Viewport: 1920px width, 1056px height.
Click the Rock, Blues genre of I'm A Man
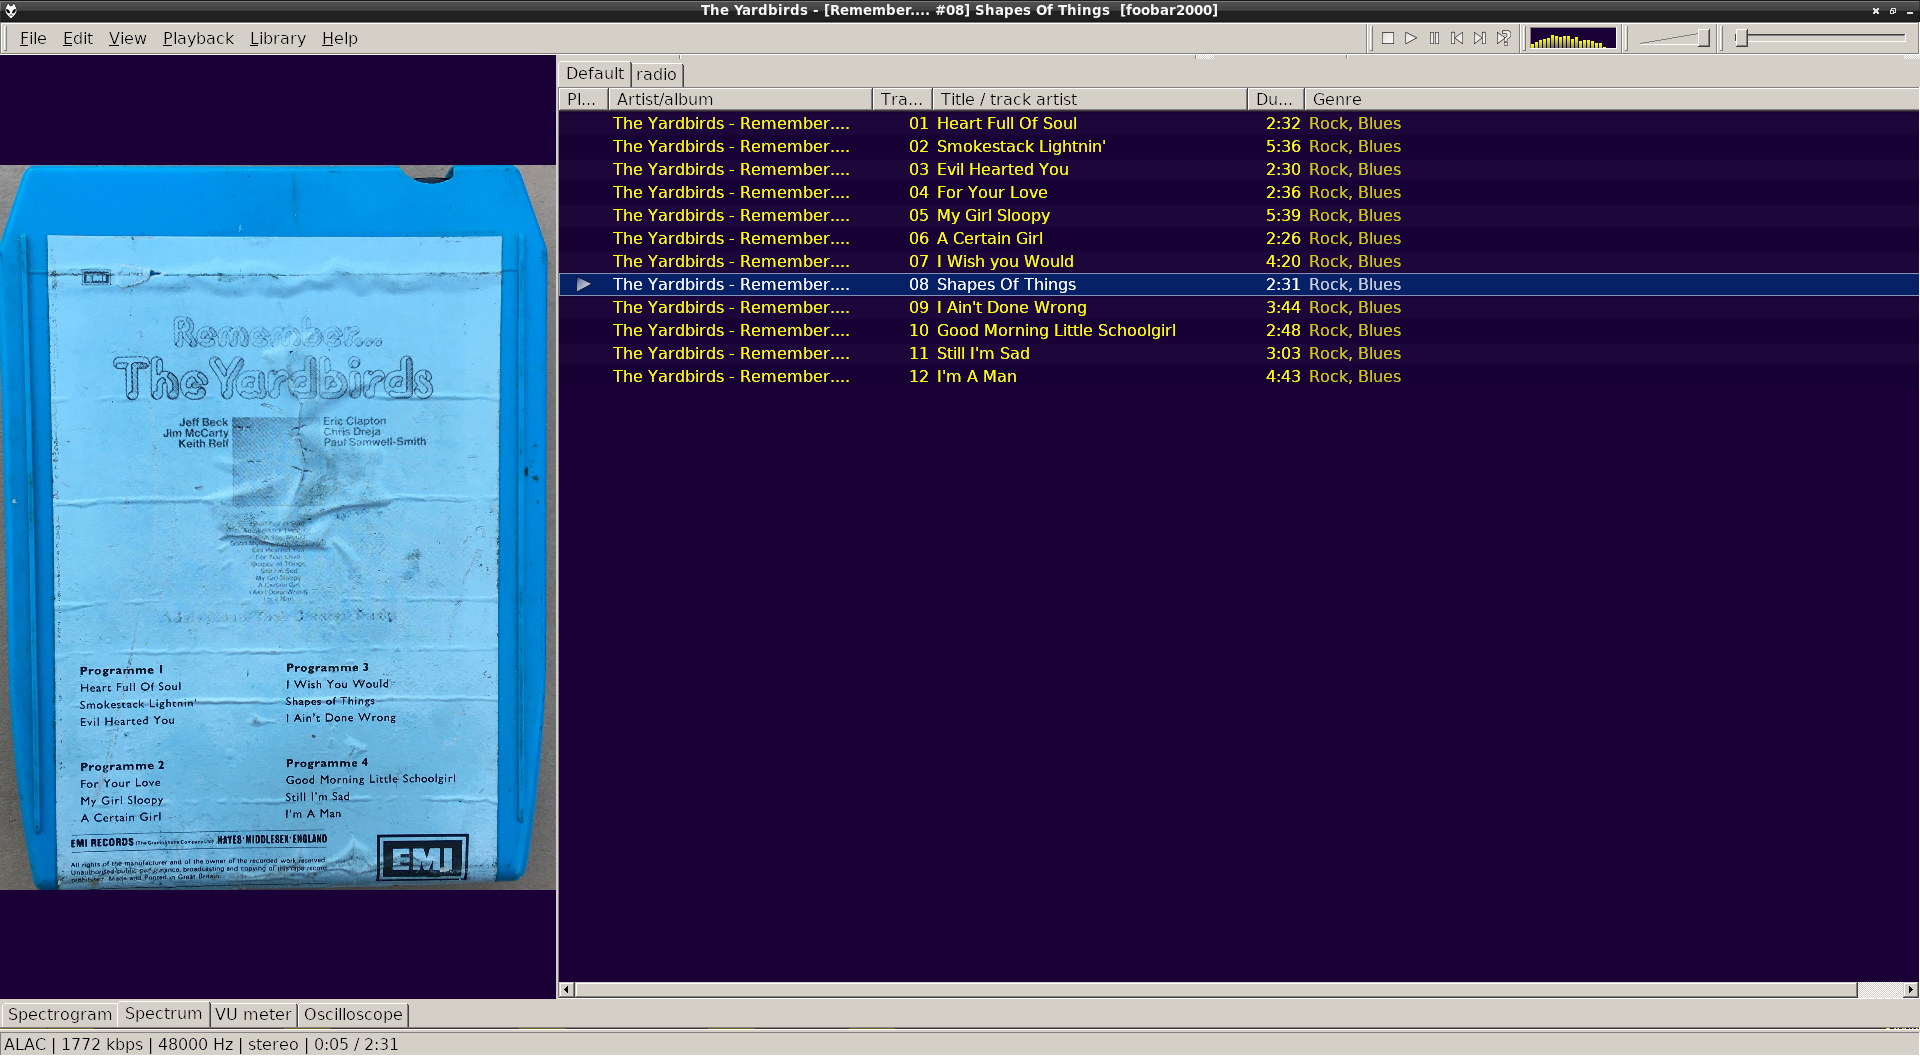[x=1355, y=376]
